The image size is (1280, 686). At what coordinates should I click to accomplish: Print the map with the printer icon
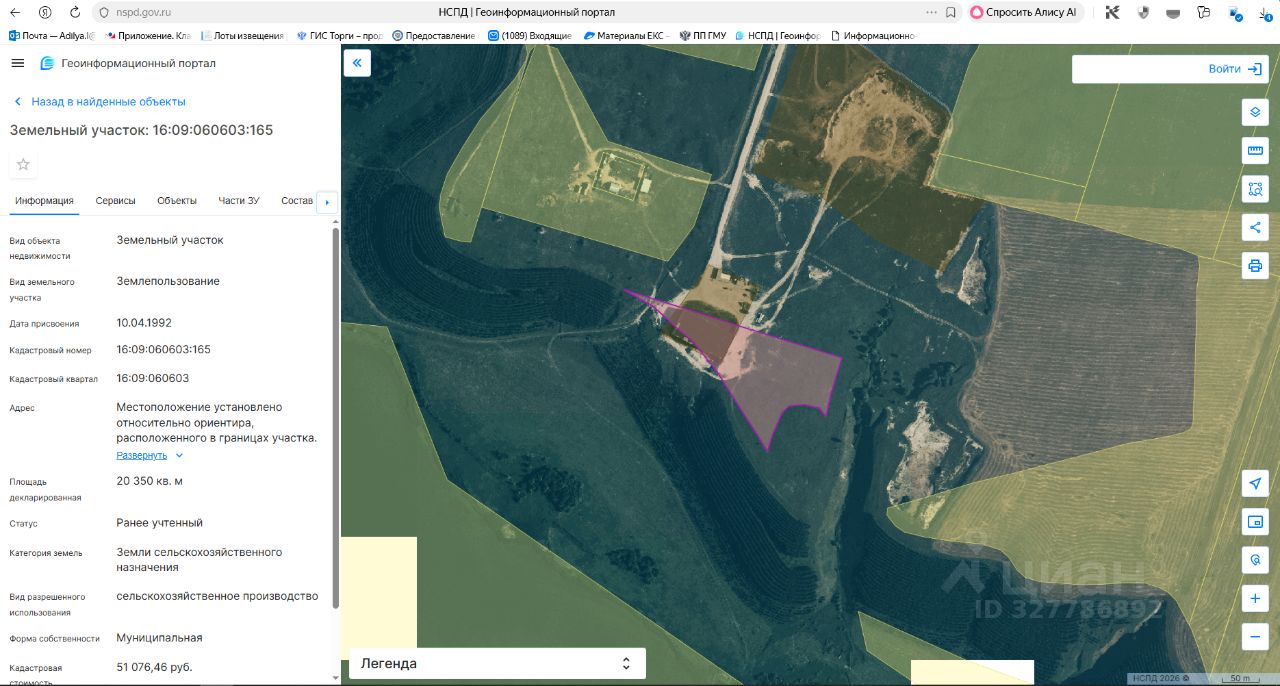1255,265
